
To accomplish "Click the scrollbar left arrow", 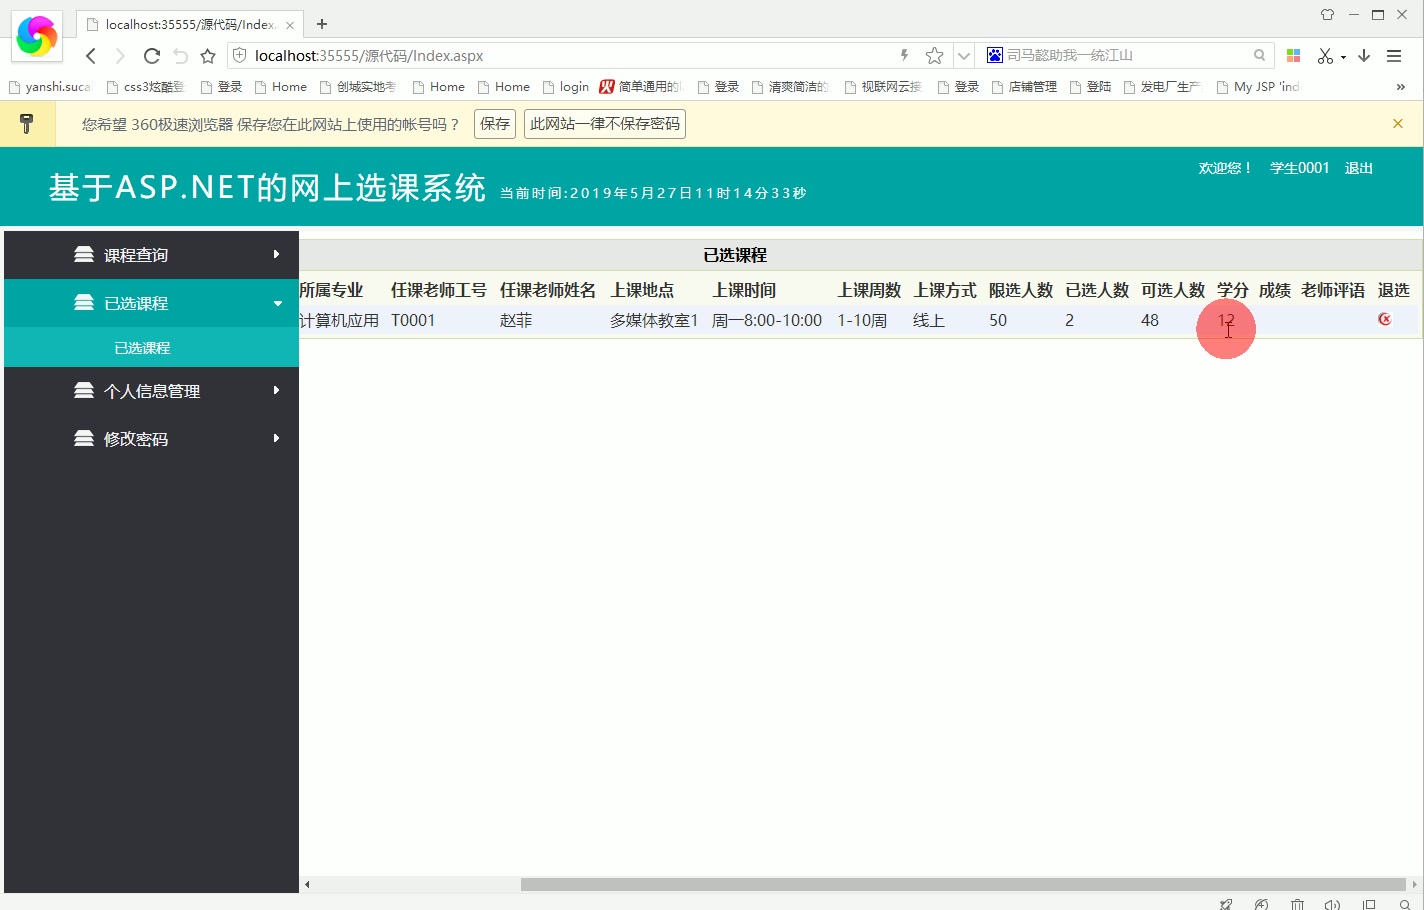I will 307,884.
